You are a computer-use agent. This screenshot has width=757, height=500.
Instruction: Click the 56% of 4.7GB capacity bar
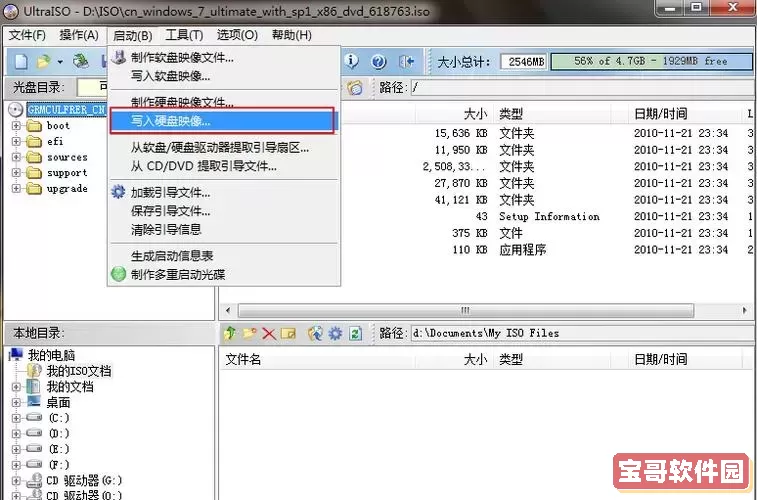click(651, 61)
